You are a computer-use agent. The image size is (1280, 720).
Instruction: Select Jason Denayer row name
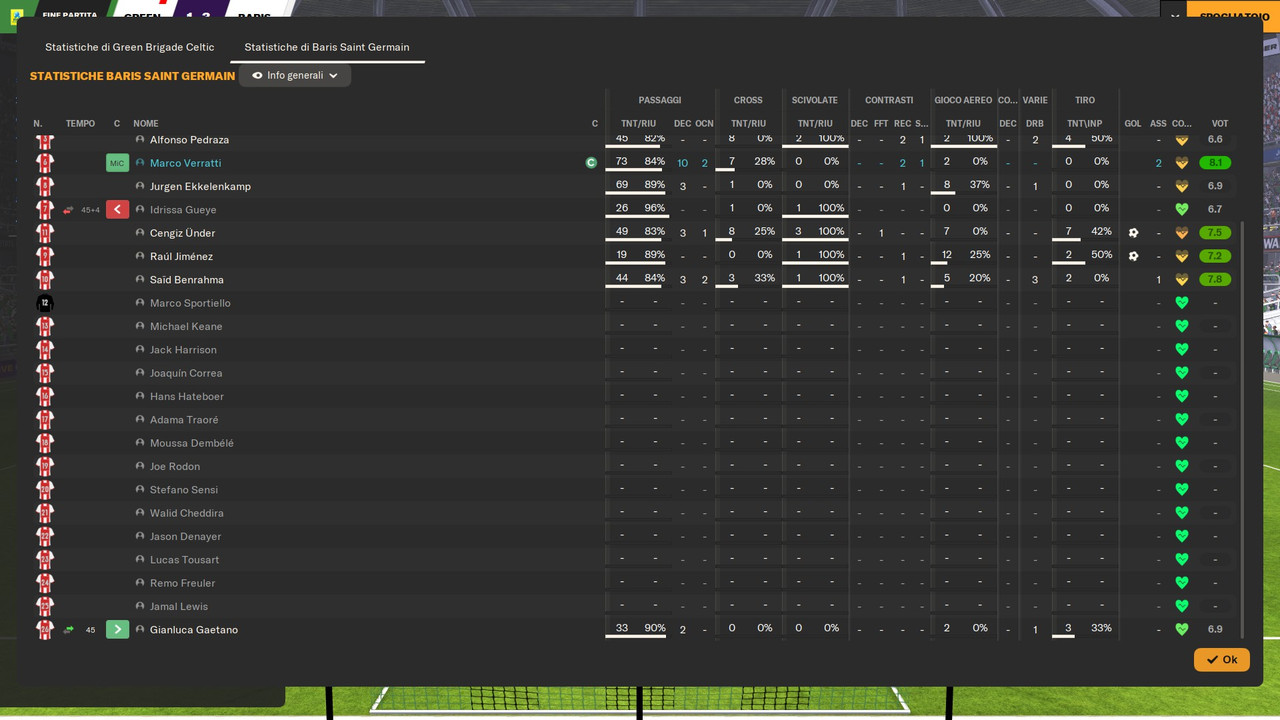(x=186, y=537)
